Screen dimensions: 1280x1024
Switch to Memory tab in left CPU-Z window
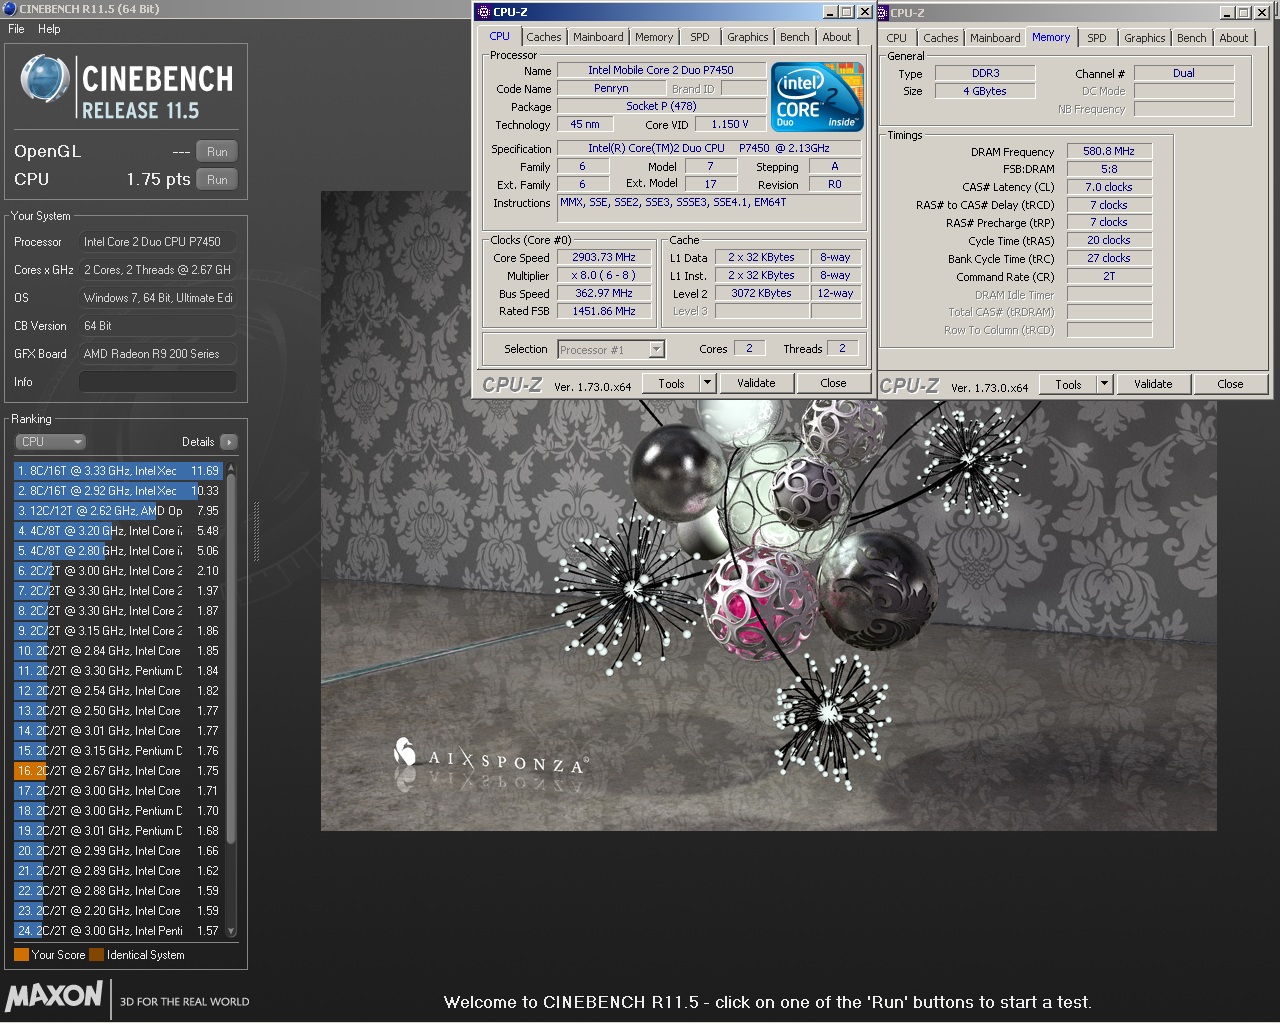[x=654, y=37]
